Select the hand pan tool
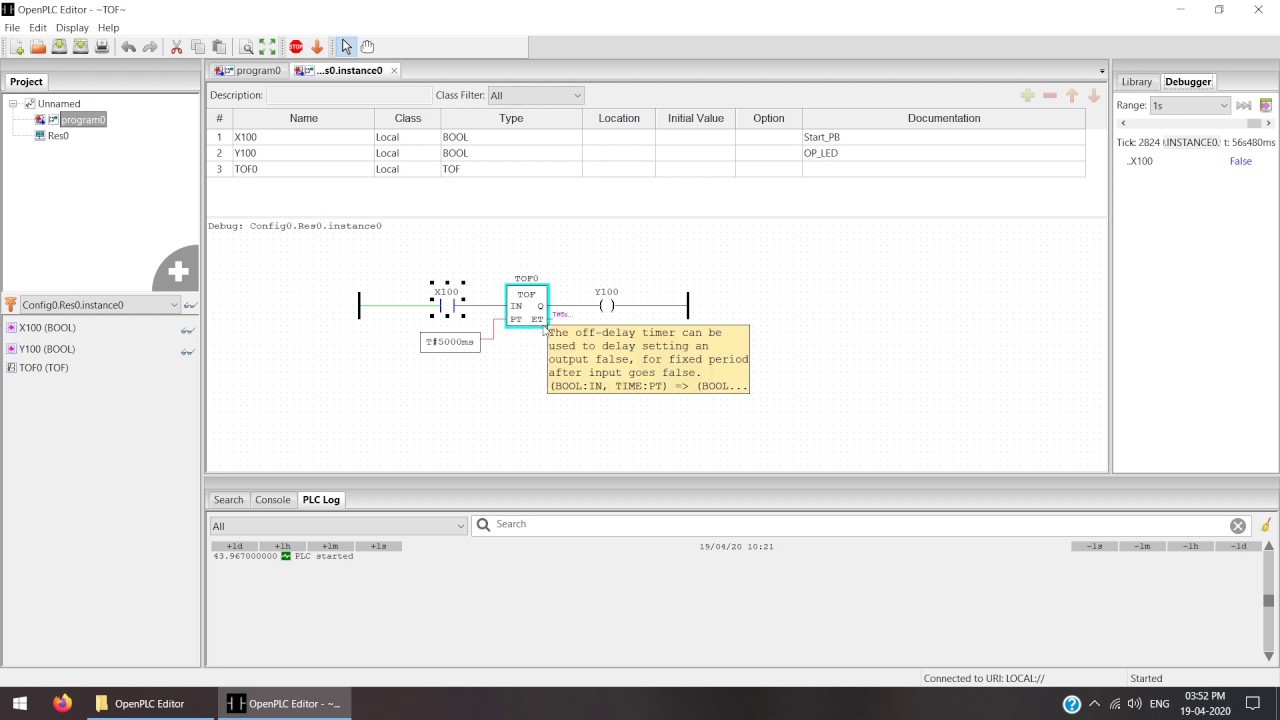 tap(367, 47)
